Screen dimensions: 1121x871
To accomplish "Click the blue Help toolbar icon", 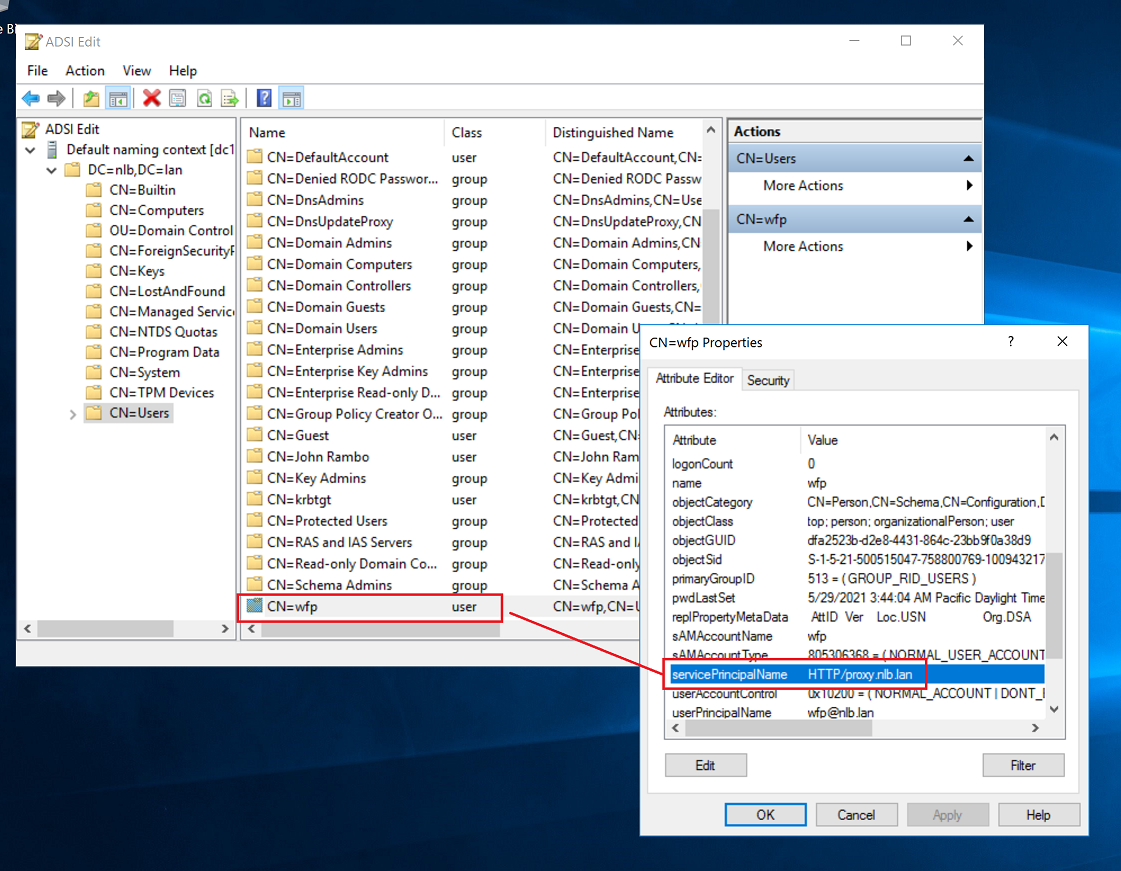I will 264,98.
